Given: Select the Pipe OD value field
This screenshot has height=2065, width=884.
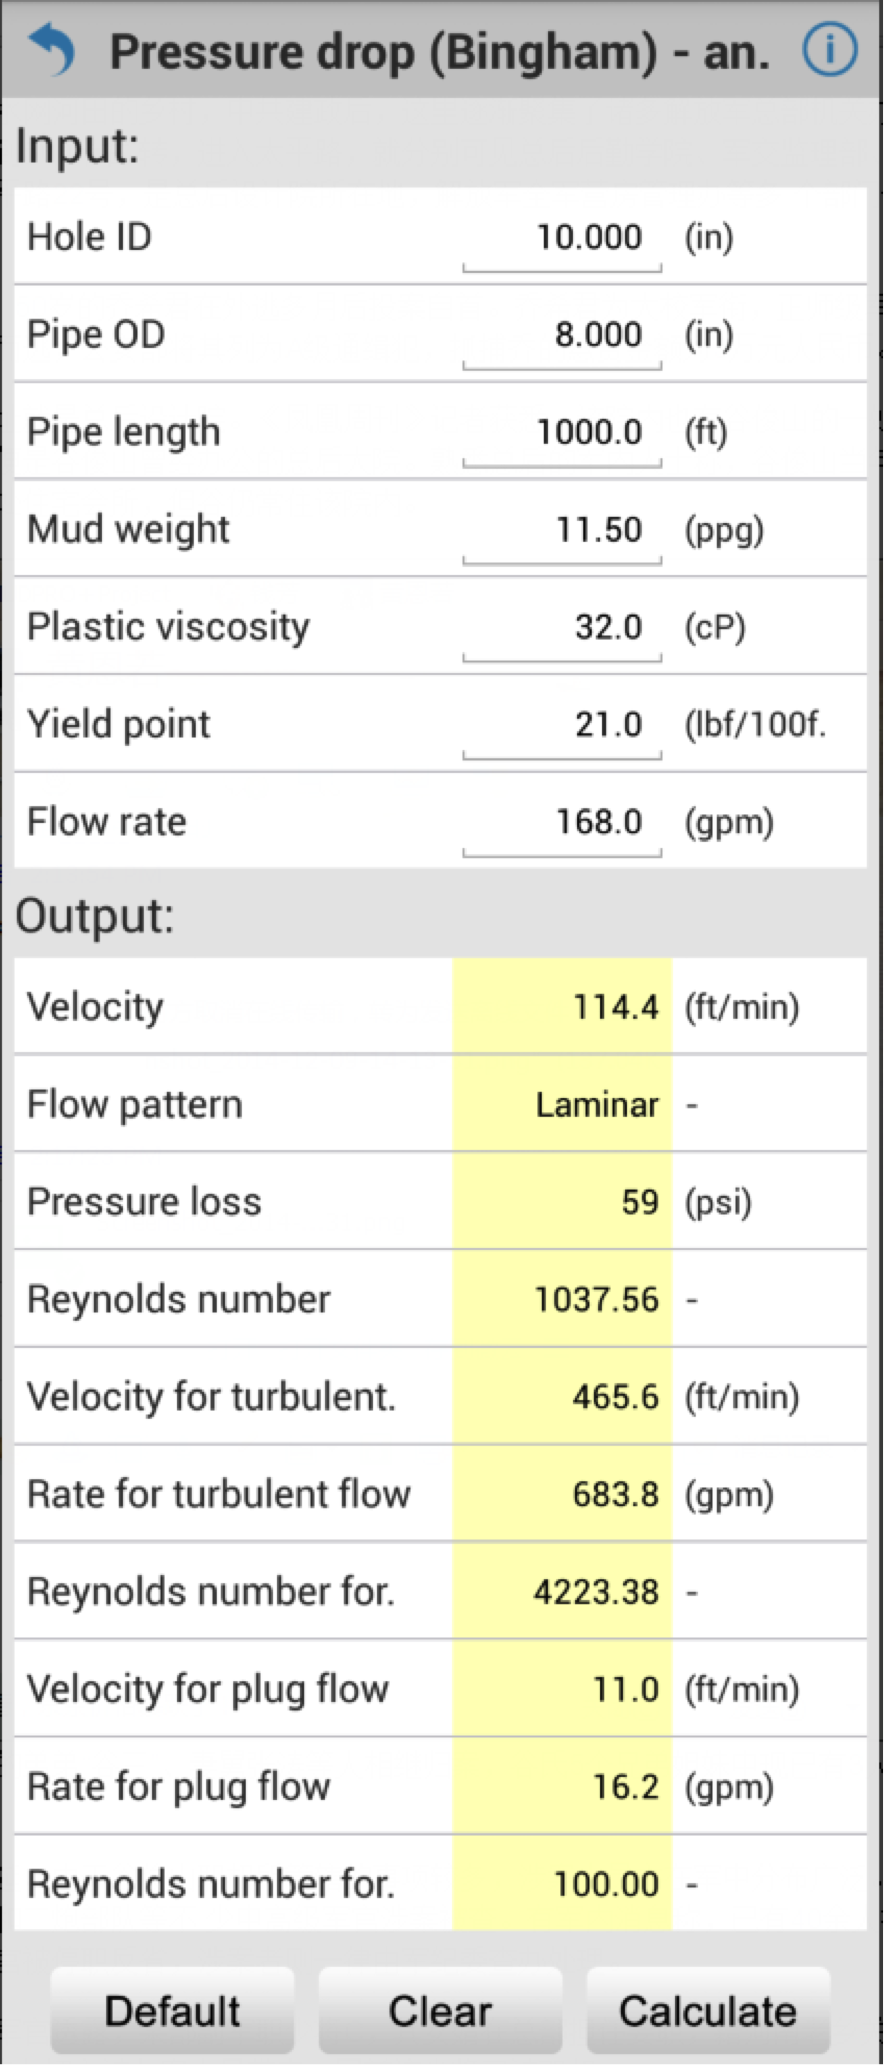Looking at the screenshot, I should point(562,335).
